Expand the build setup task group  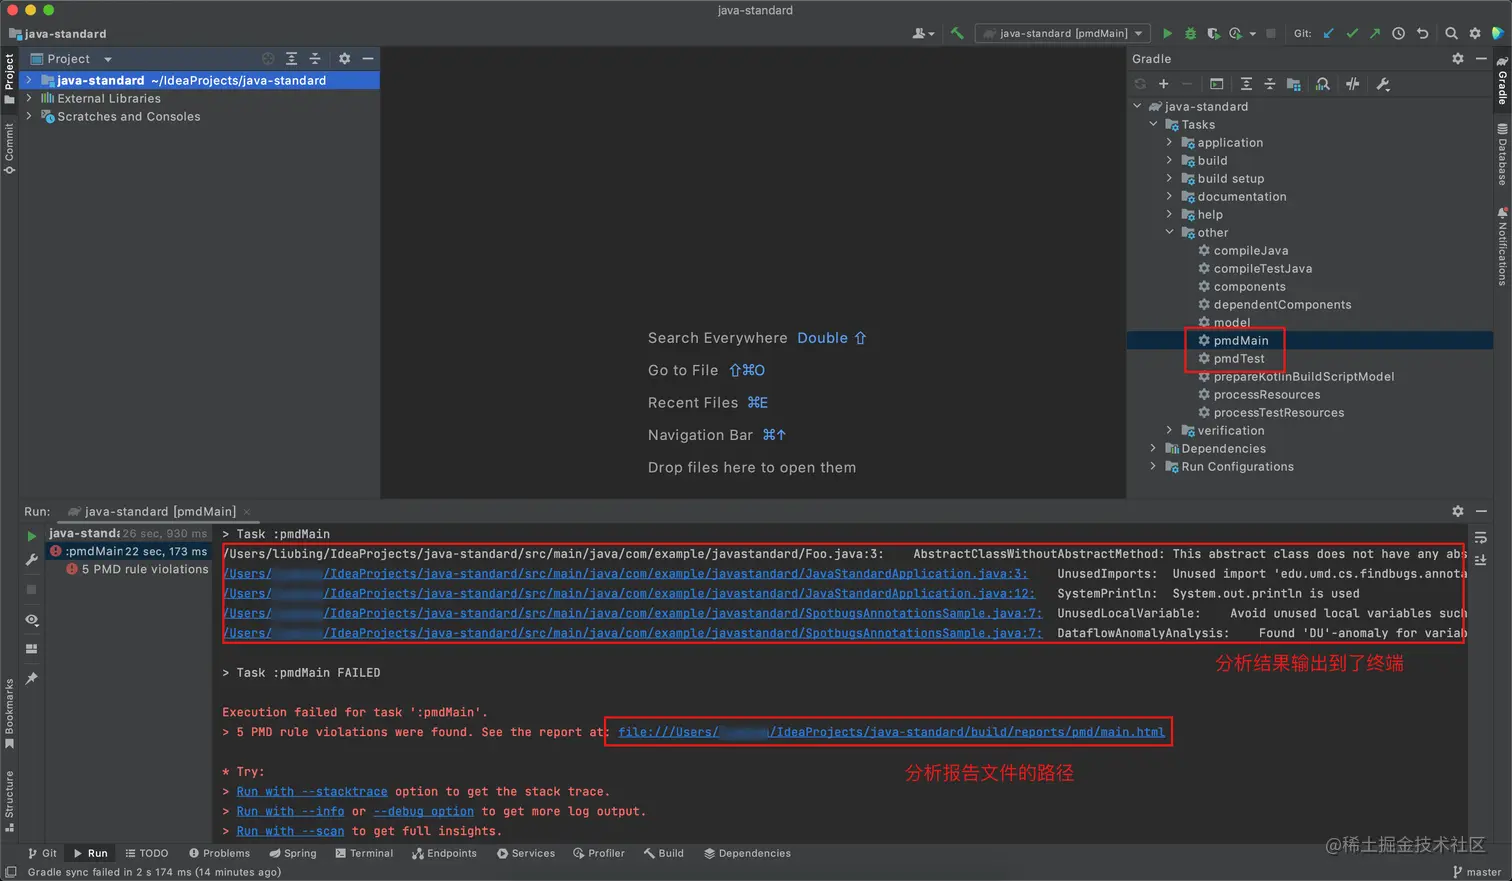pos(1169,178)
